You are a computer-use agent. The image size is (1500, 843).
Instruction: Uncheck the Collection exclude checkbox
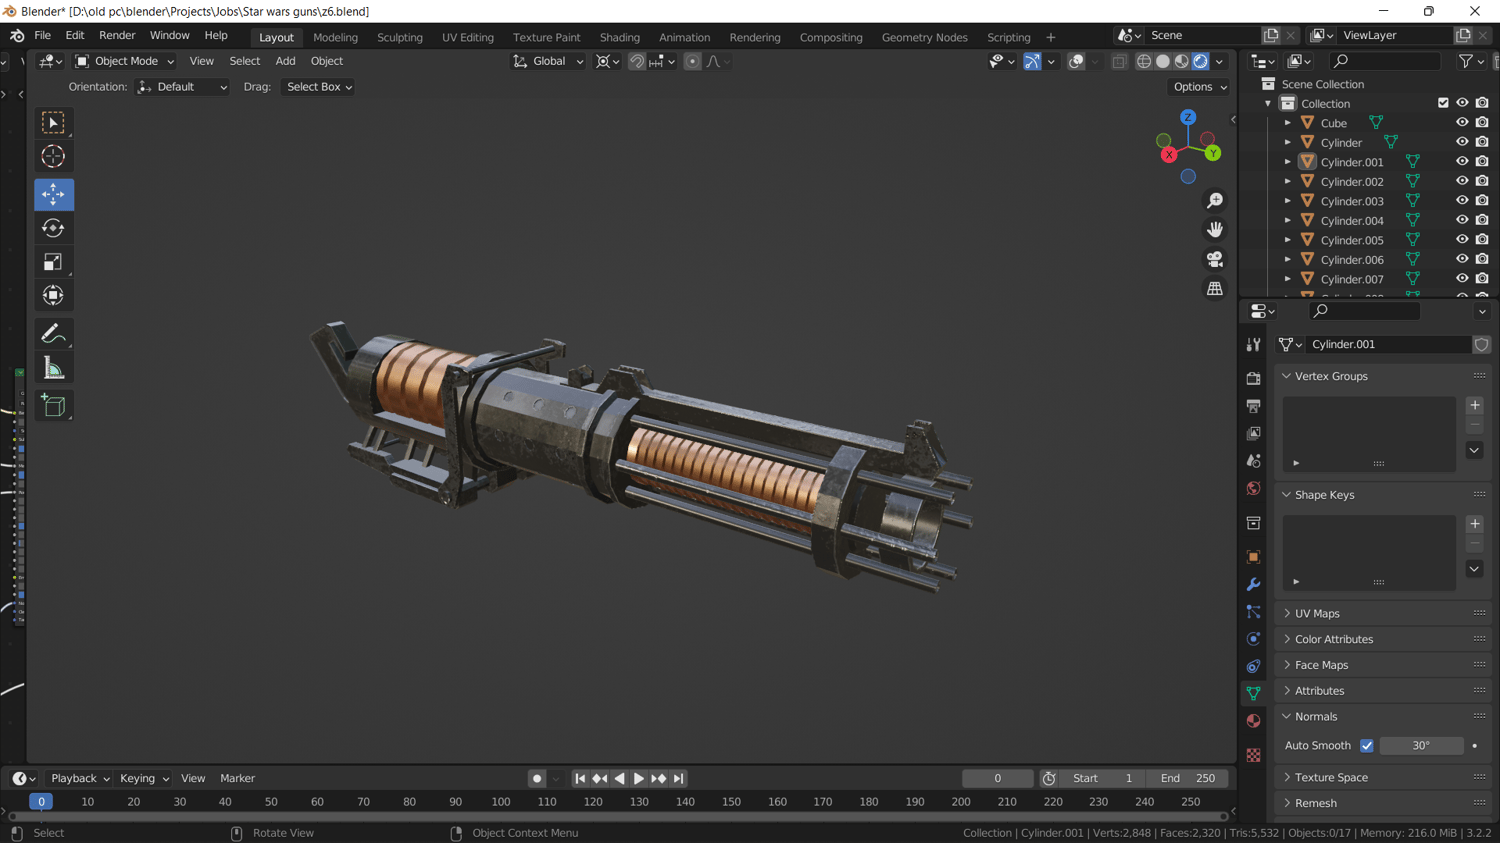(1443, 103)
